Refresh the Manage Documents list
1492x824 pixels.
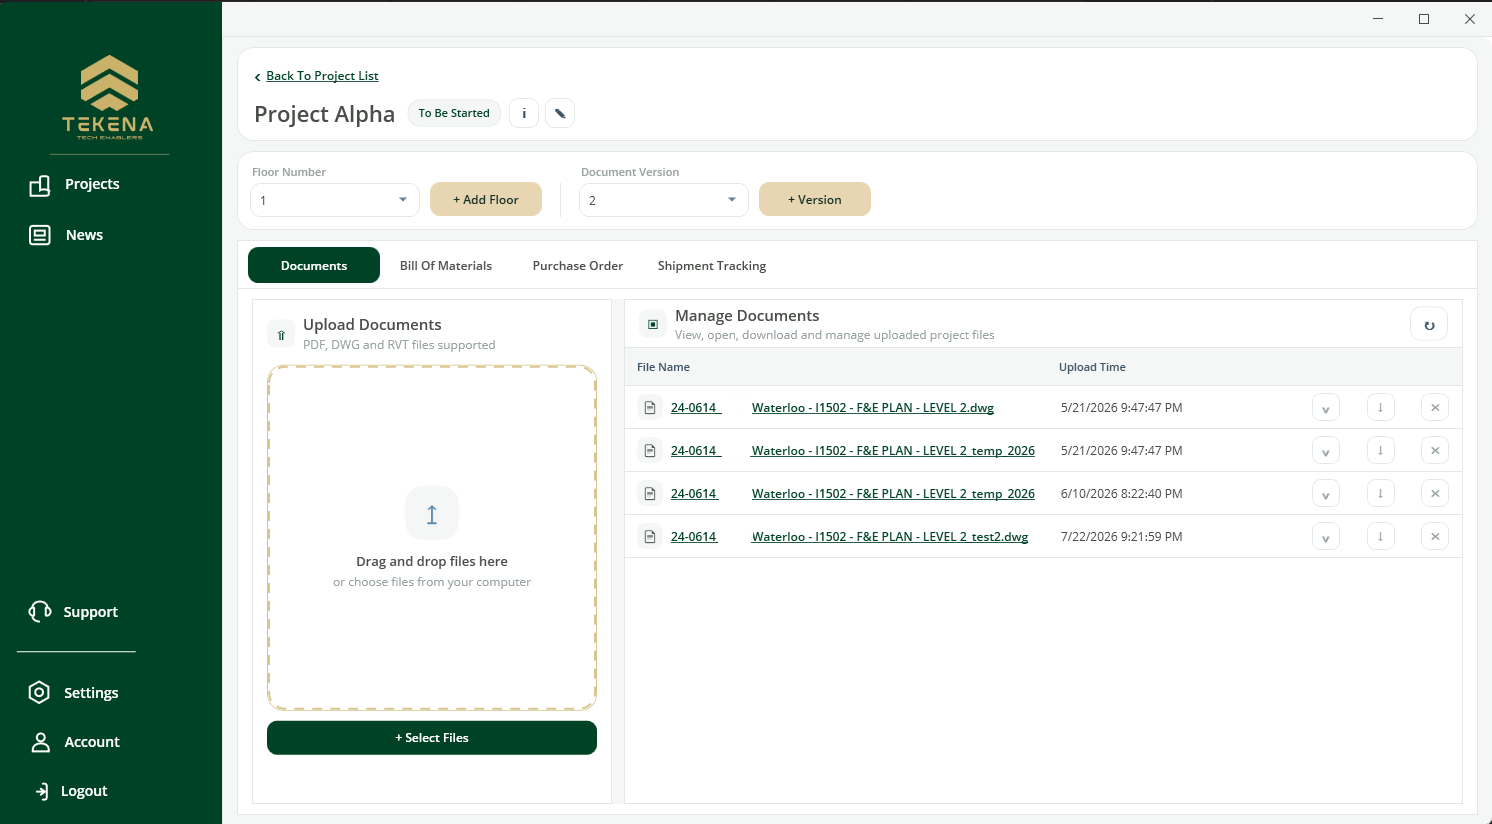coord(1429,325)
